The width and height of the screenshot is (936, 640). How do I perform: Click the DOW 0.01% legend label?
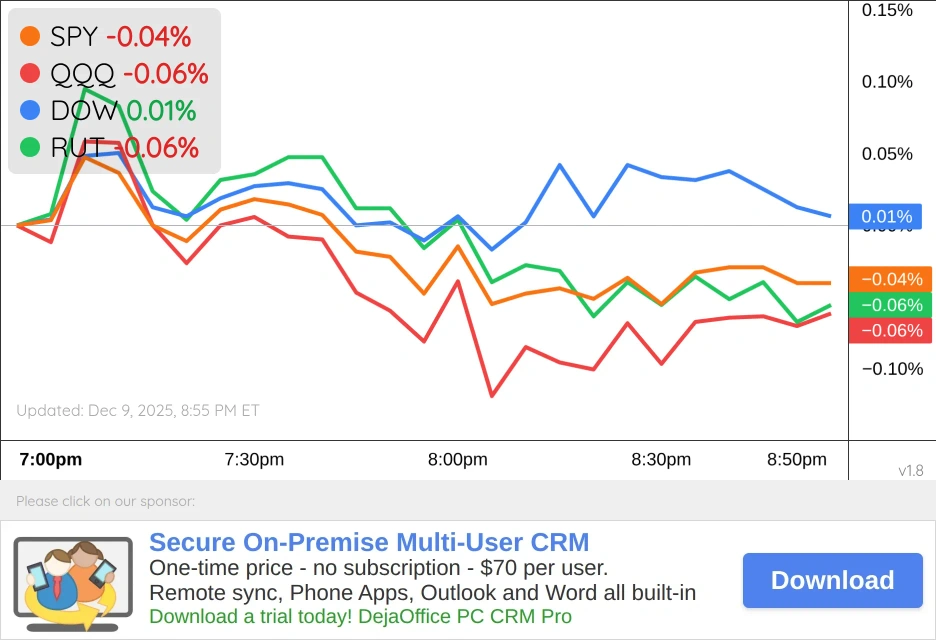point(123,110)
